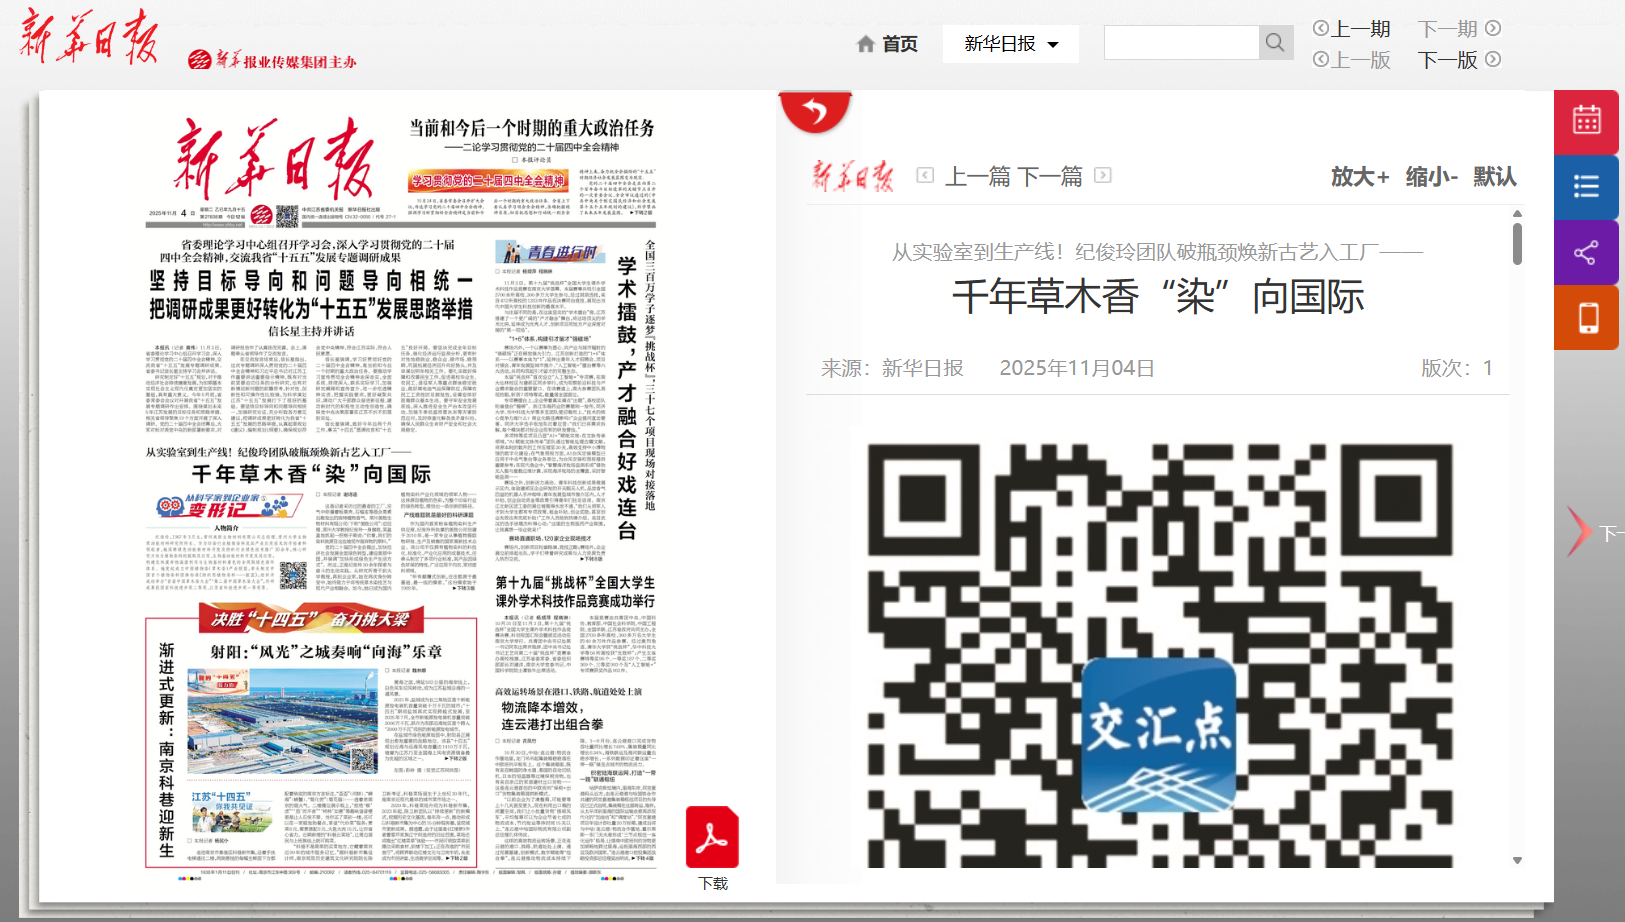
Task: Expand the 新华日报 dropdown selector
Action: coord(1010,44)
